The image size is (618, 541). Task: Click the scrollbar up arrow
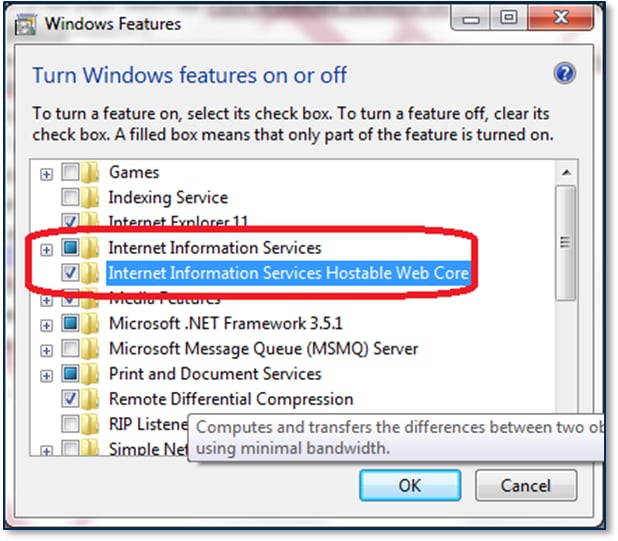(566, 173)
